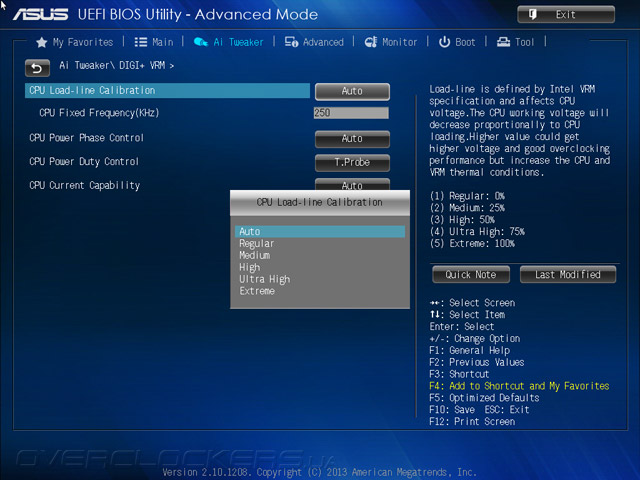Click the F10: Save ESC: Exit hint
The width and height of the screenshot is (640, 480).
[479, 410]
